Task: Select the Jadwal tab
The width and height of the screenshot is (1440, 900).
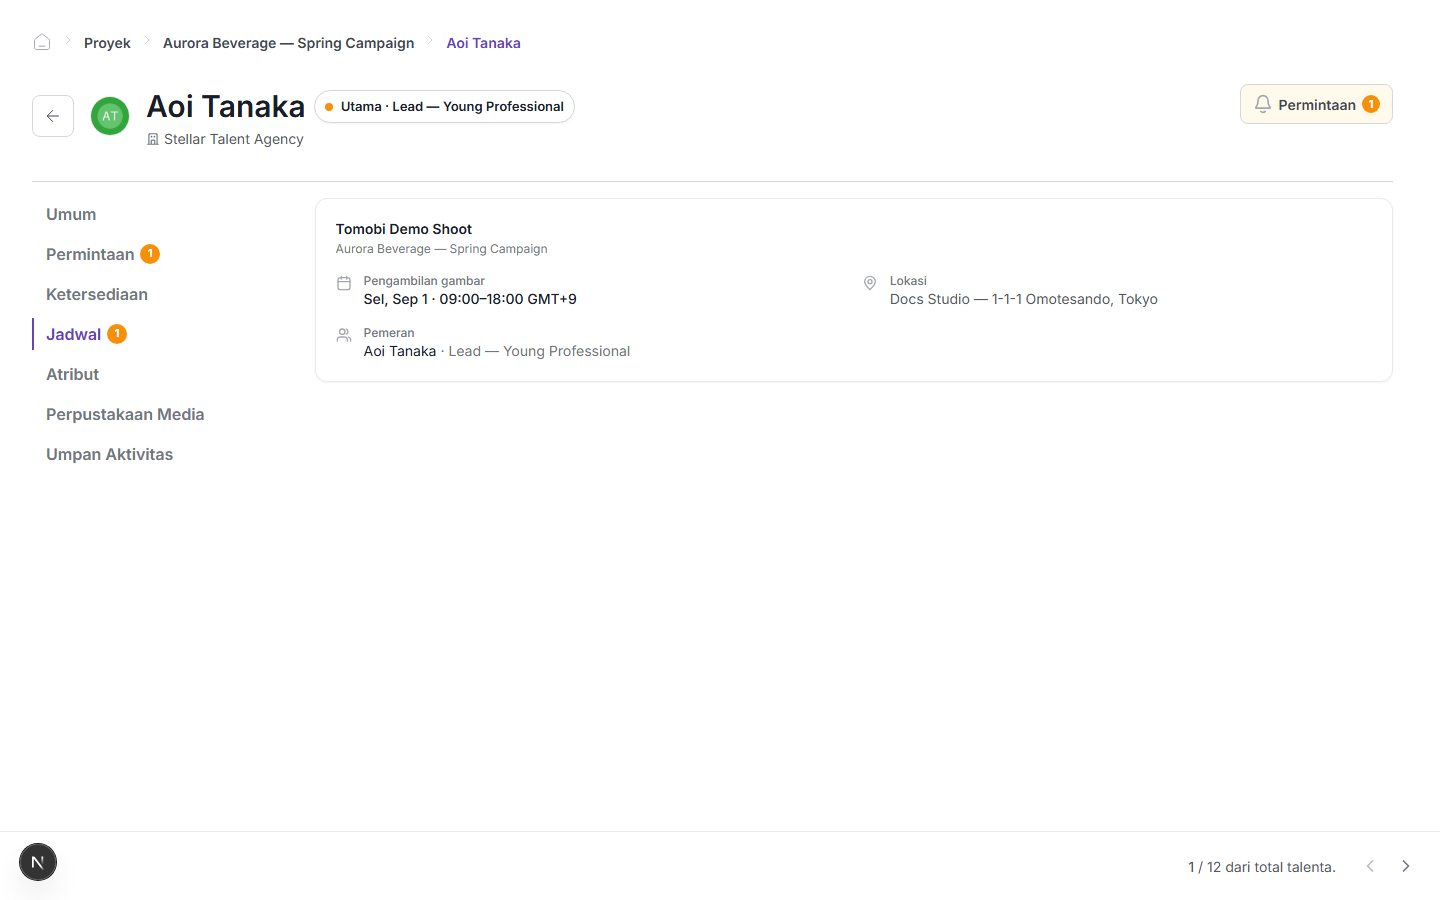Action: click(x=74, y=334)
